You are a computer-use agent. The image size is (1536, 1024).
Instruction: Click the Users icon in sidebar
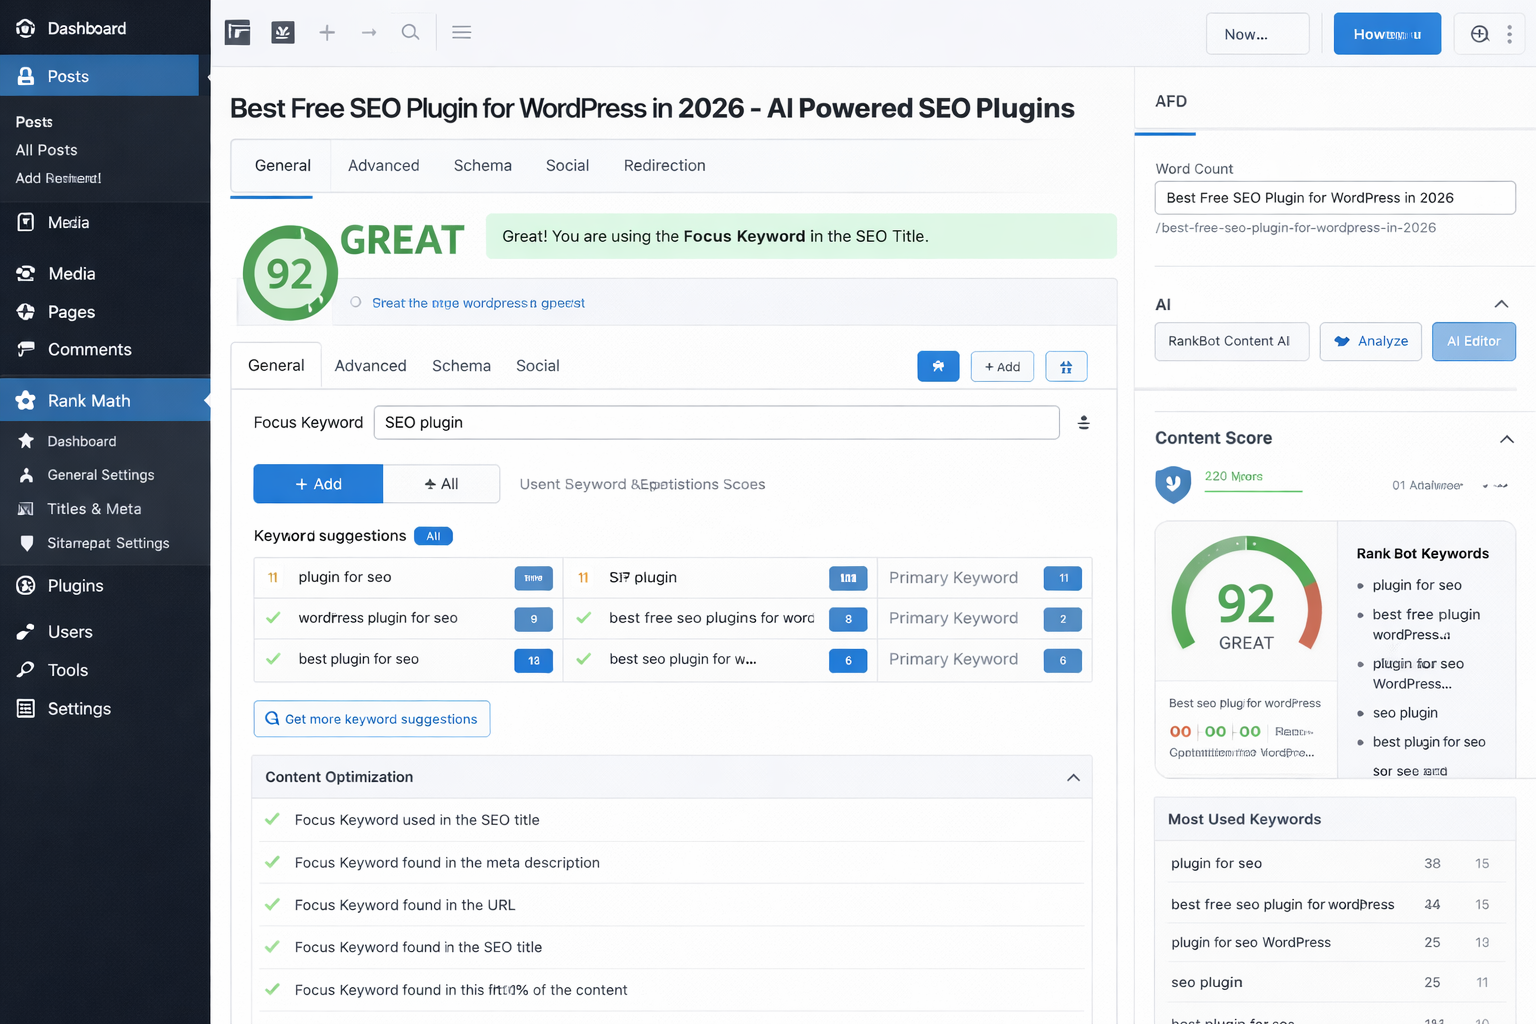(x=26, y=632)
